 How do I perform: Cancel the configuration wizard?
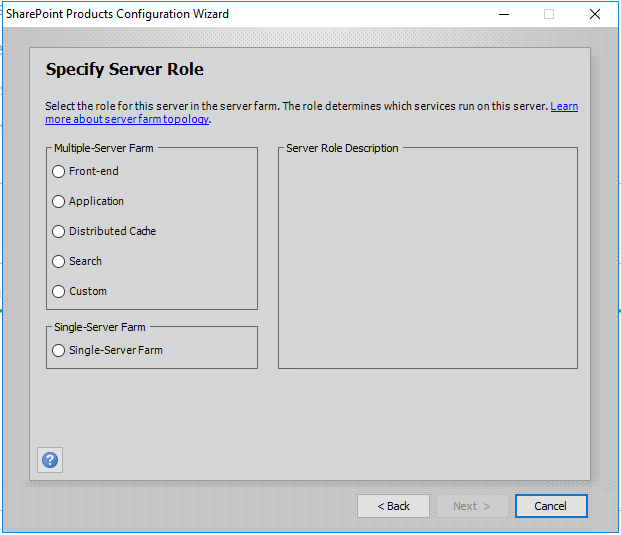[551, 506]
